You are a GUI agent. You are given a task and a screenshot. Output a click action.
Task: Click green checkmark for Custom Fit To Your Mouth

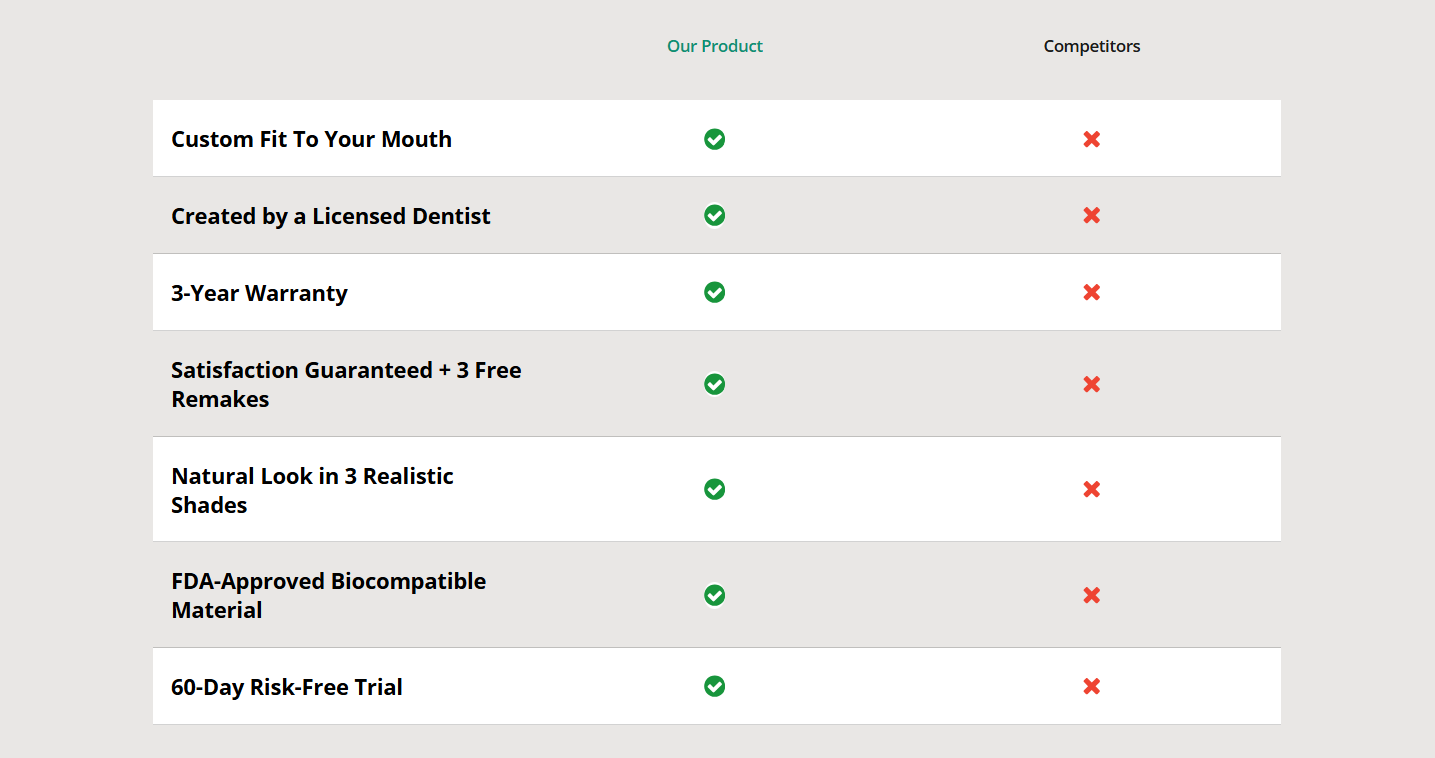[x=714, y=139]
